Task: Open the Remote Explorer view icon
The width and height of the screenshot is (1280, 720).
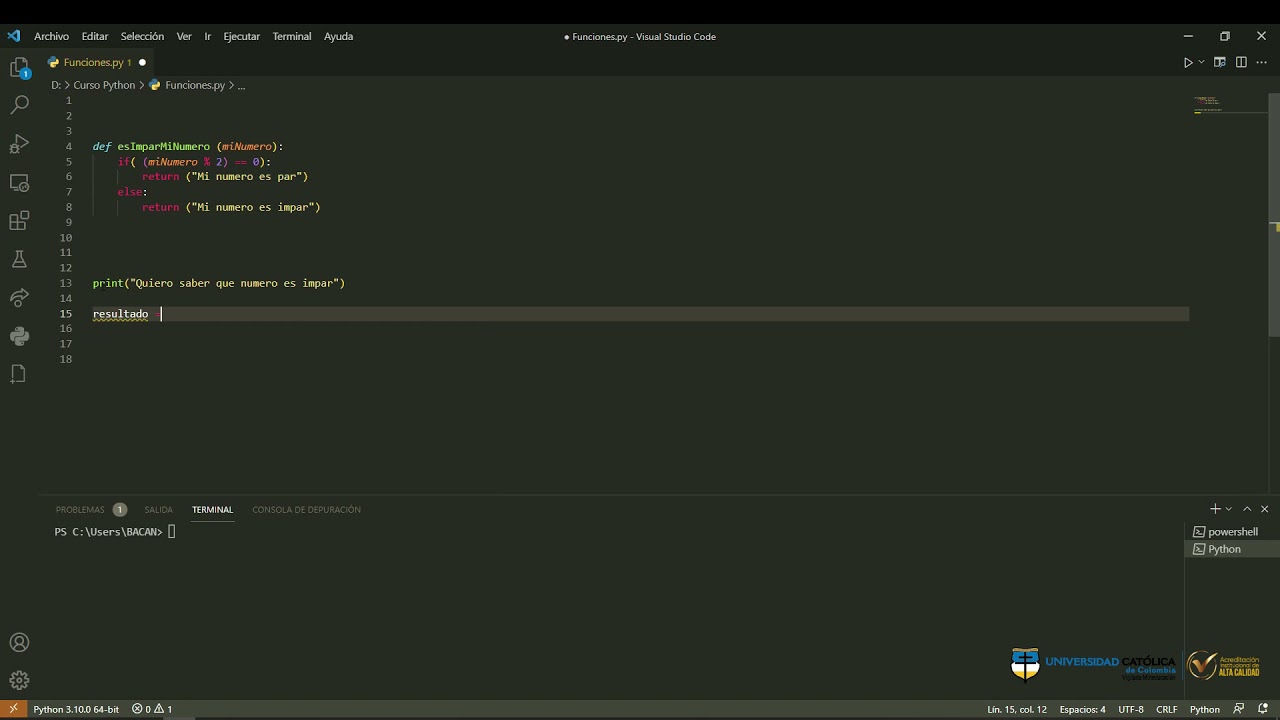Action: 19,183
